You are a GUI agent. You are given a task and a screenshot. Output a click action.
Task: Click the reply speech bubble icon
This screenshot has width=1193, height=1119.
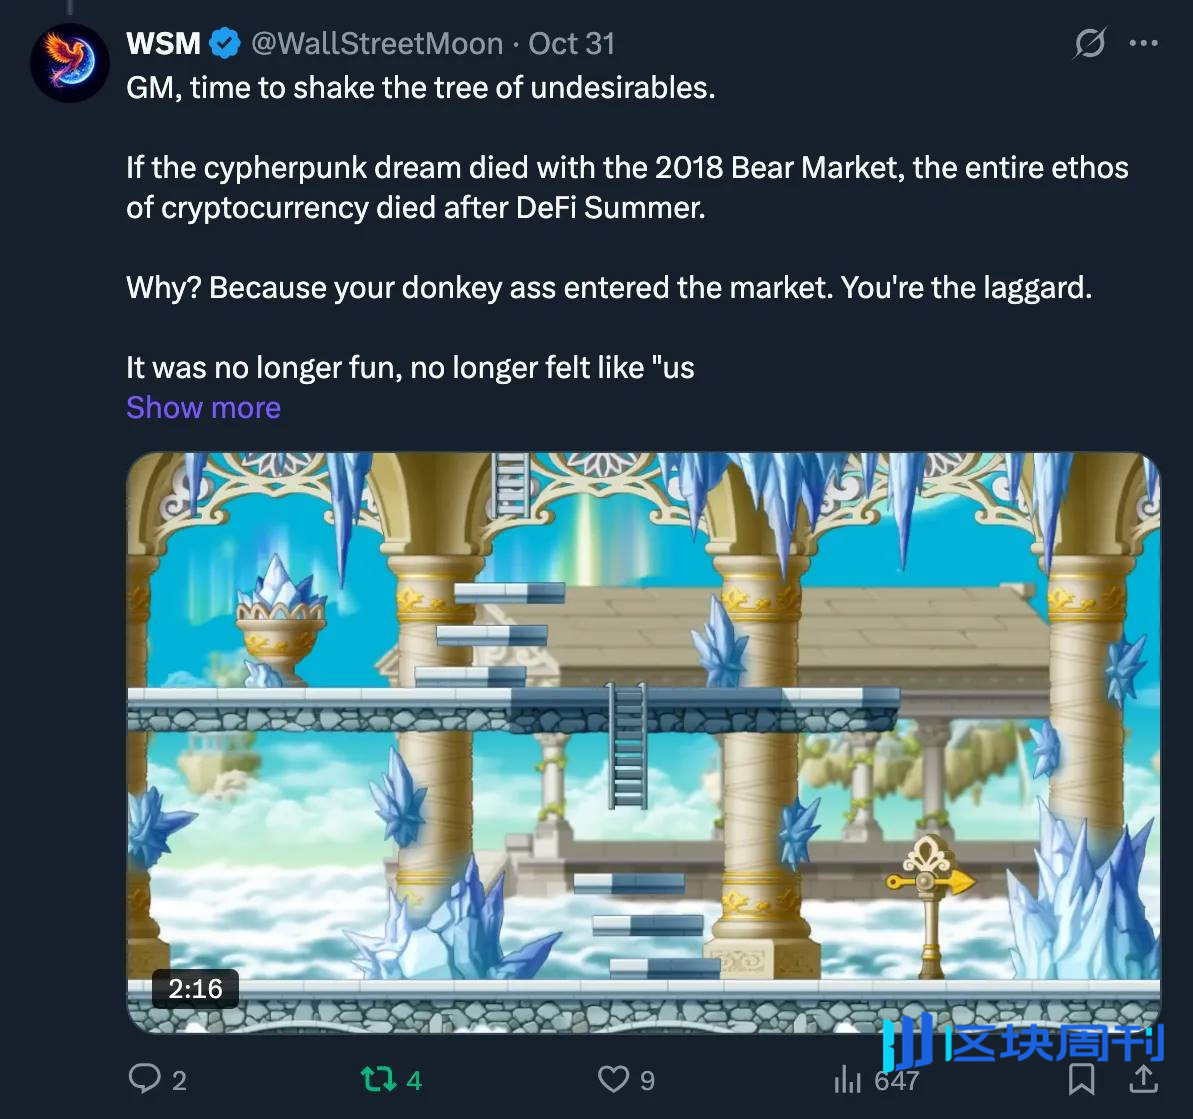pos(145,1079)
